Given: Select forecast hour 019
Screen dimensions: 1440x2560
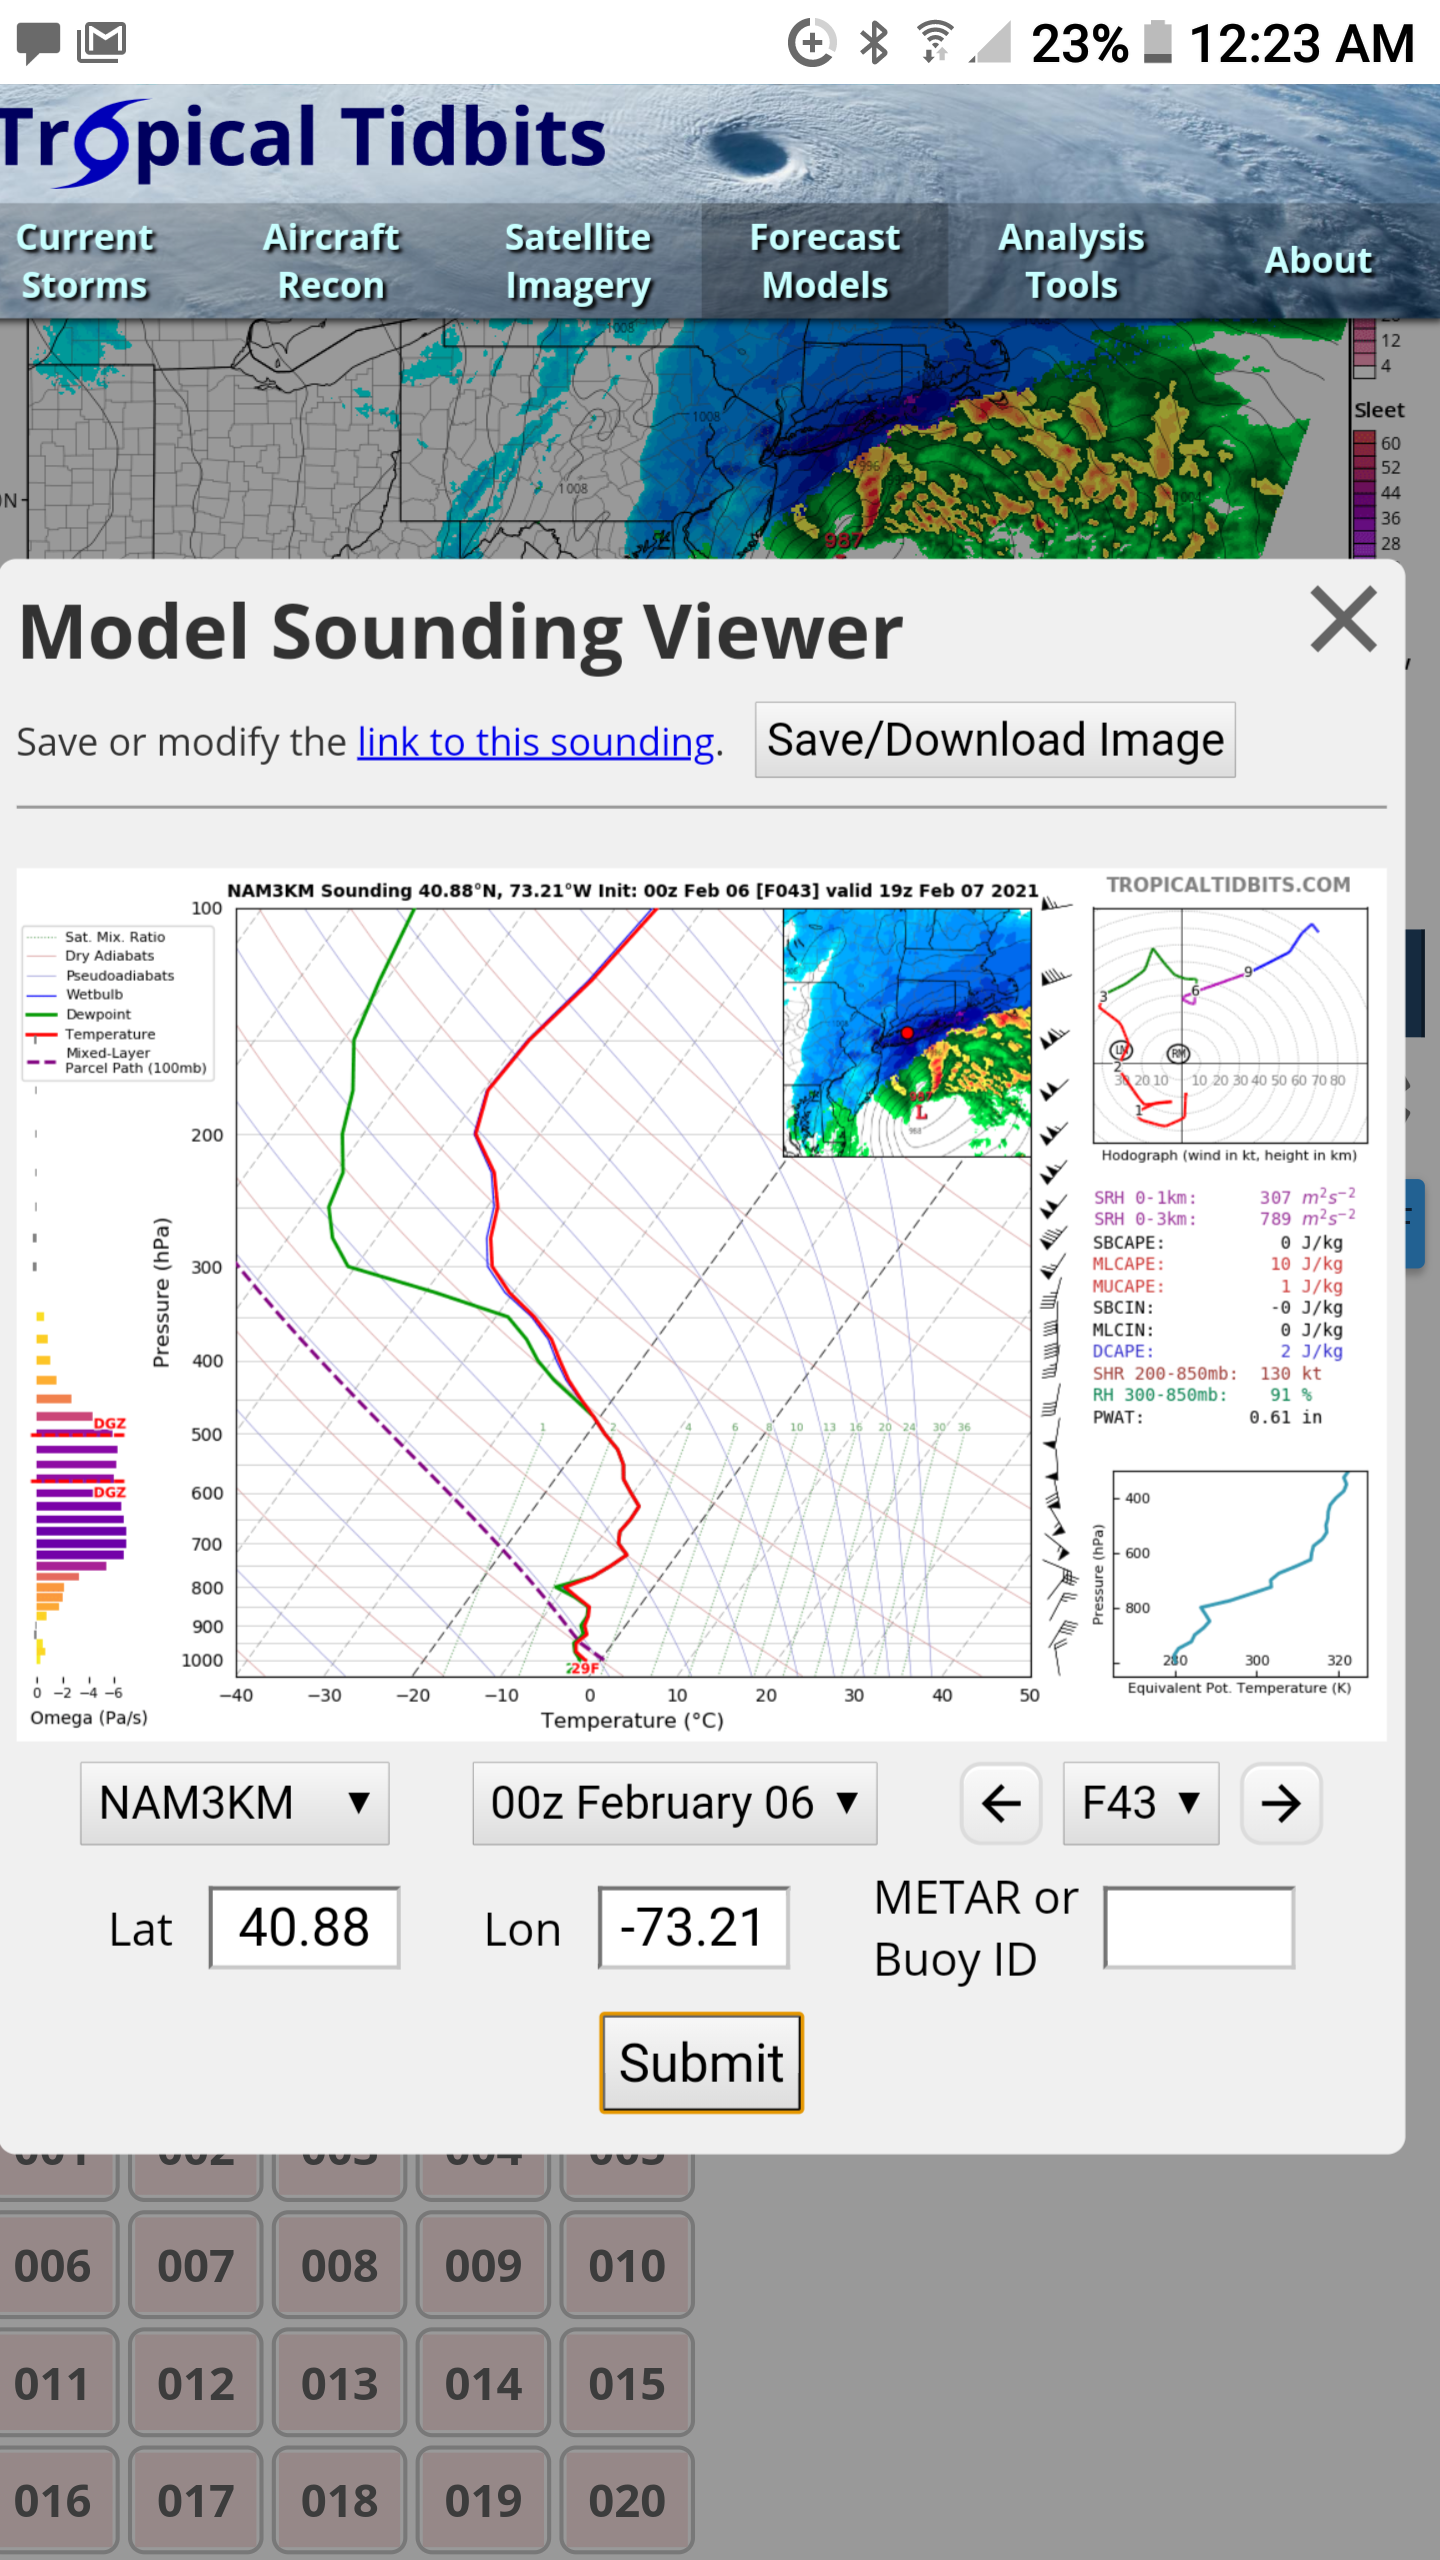Looking at the screenshot, I should (483, 2501).
